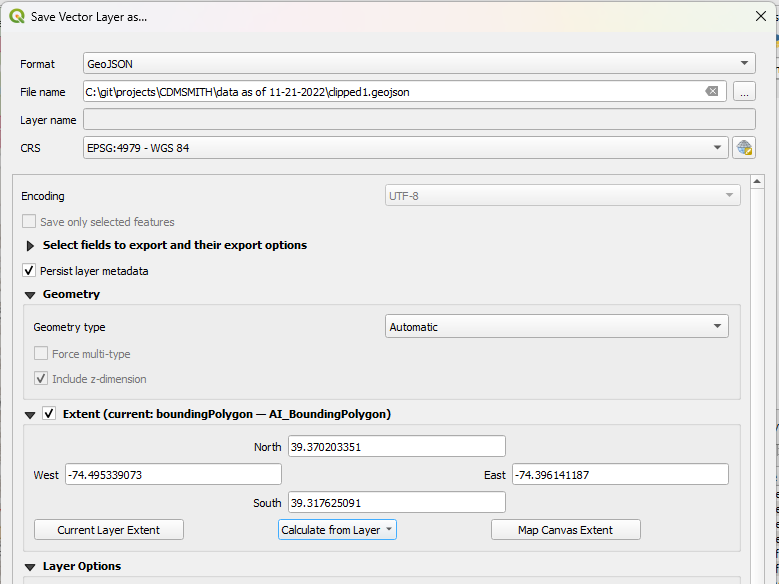
Task: Click the Encoding label
Action: coord(43,196)
